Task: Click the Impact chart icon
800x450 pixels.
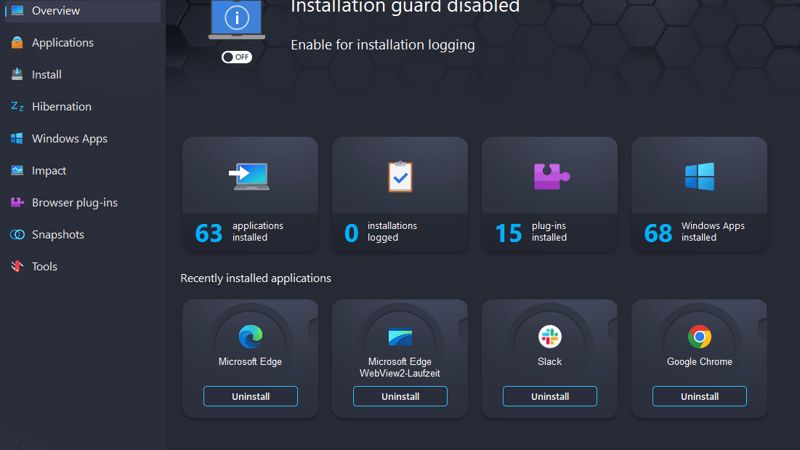Action: pyautogui.click(x=17, y=170)
